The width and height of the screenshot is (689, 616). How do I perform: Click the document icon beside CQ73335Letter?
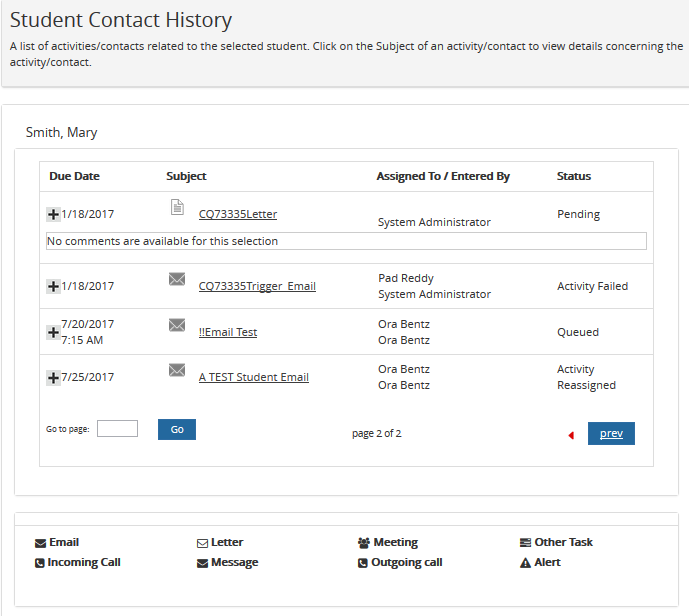(x=177, y=207)
